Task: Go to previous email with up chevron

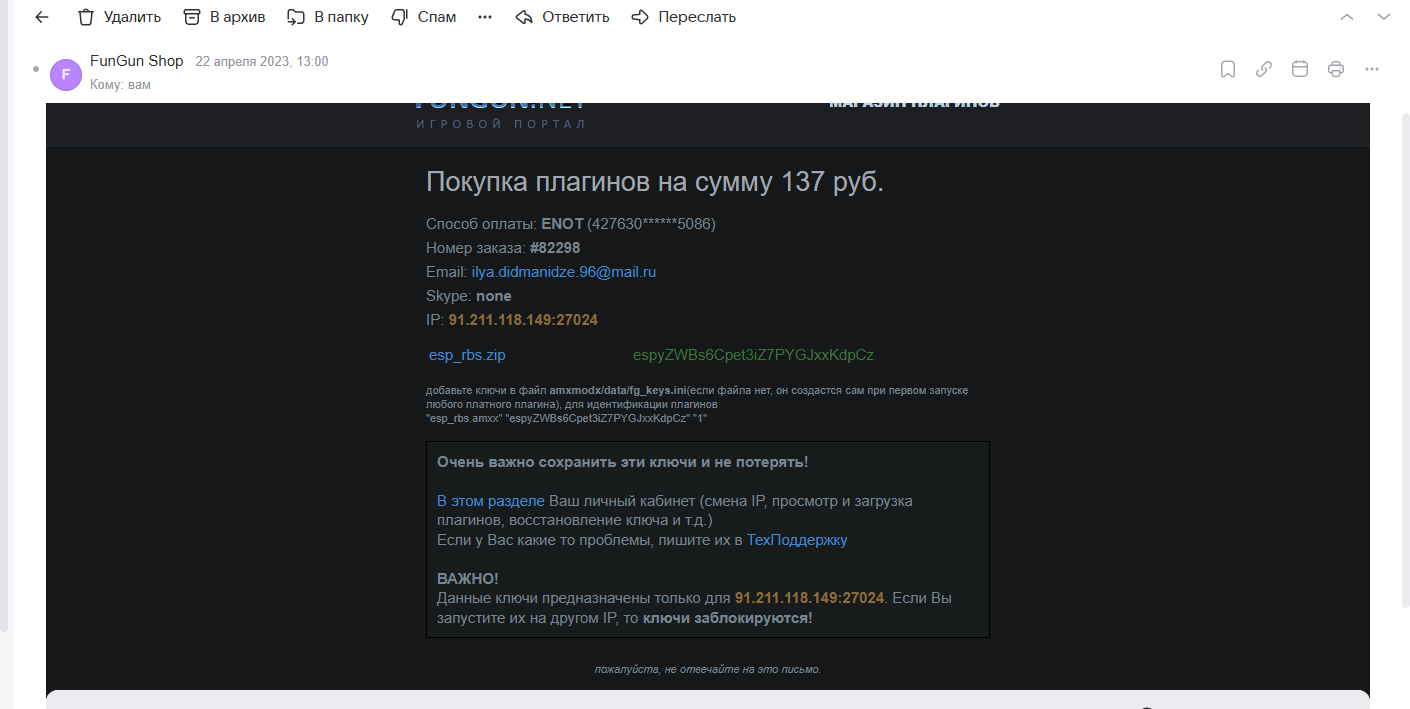Action: point(1347,17)
